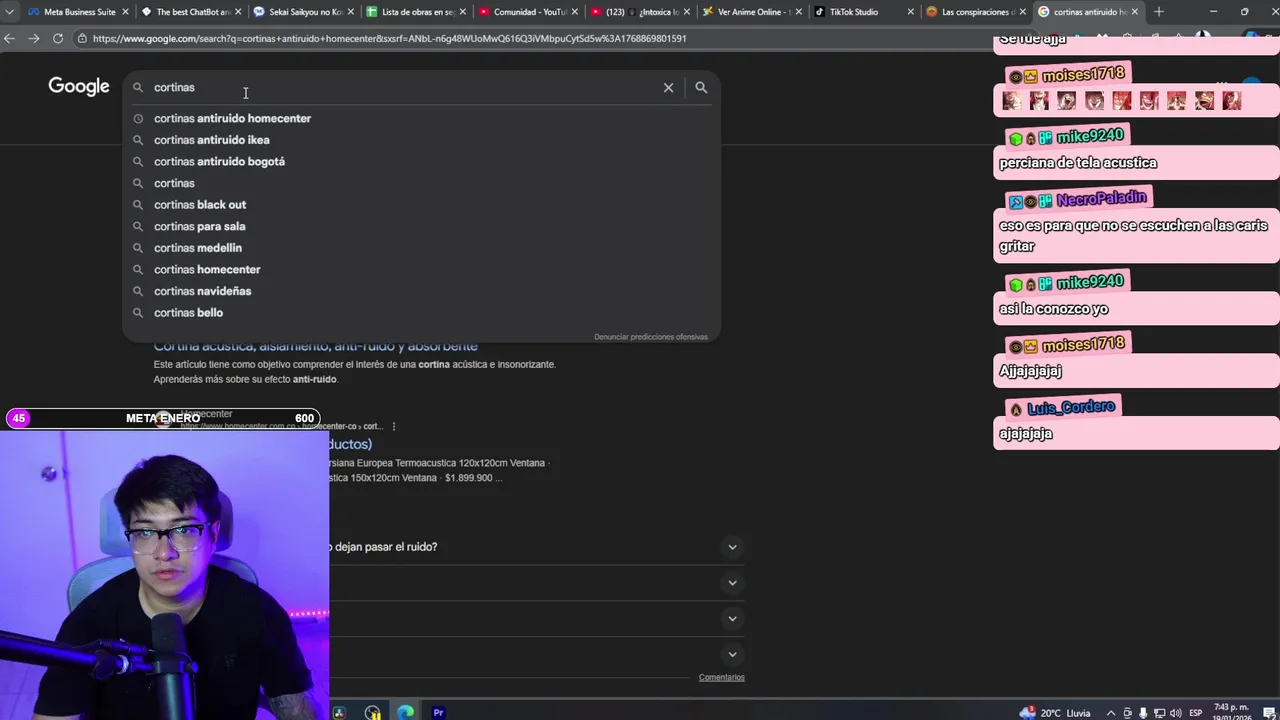The height and width of the screenshot is (720, 1280).
Task: Click the Google logo
Action: pos(79,87)
